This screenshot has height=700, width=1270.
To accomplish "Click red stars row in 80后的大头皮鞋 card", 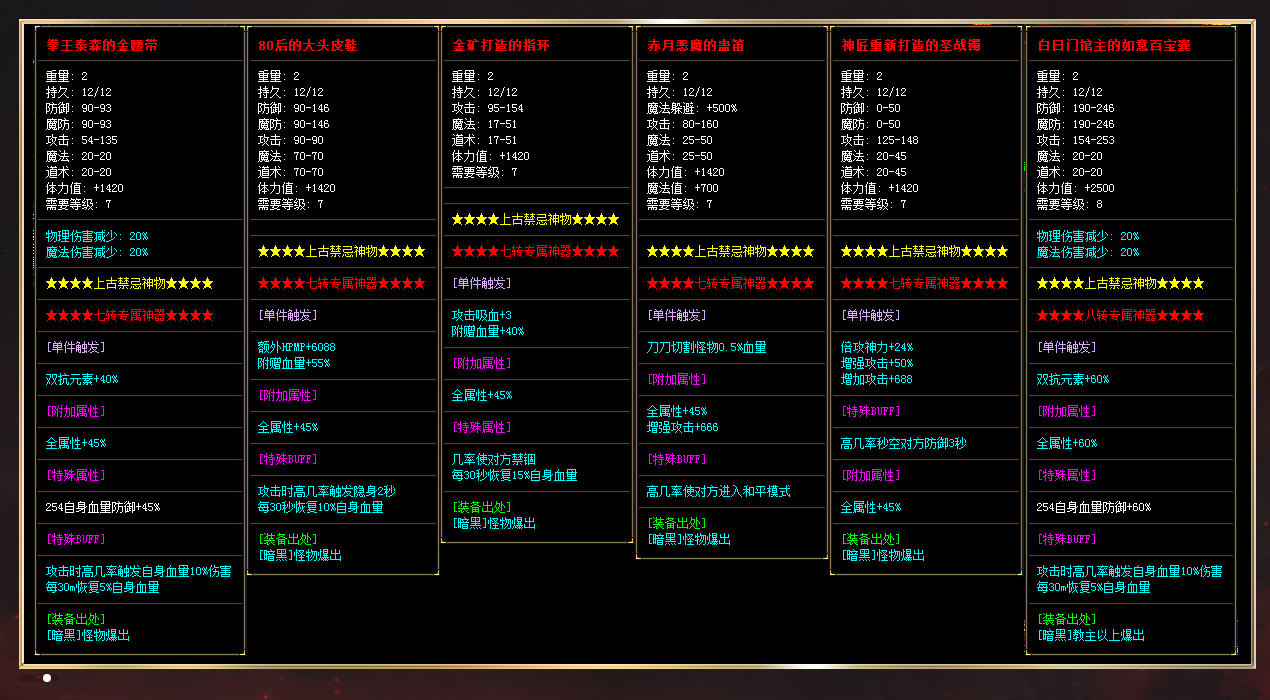I will (x=341, y=283).
